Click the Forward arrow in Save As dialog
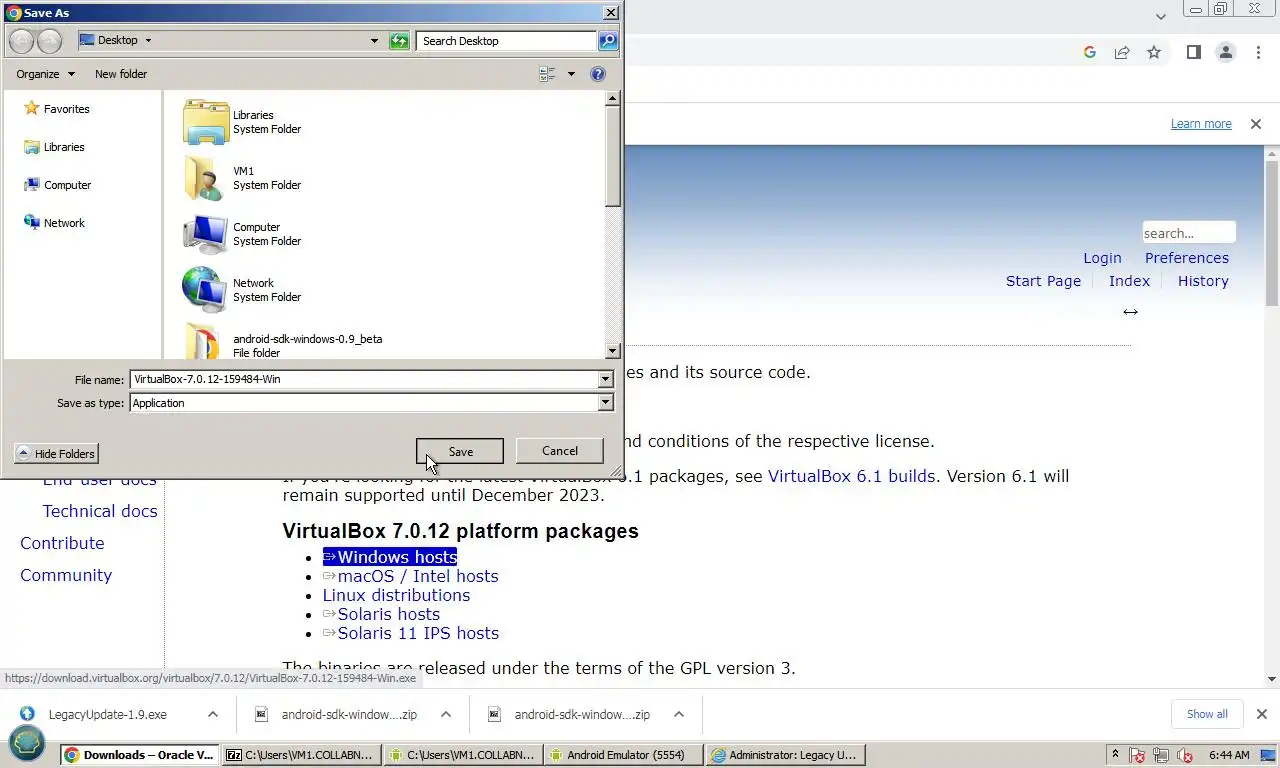This screenshot has height=768, width=1280. (x=49, y=41)
